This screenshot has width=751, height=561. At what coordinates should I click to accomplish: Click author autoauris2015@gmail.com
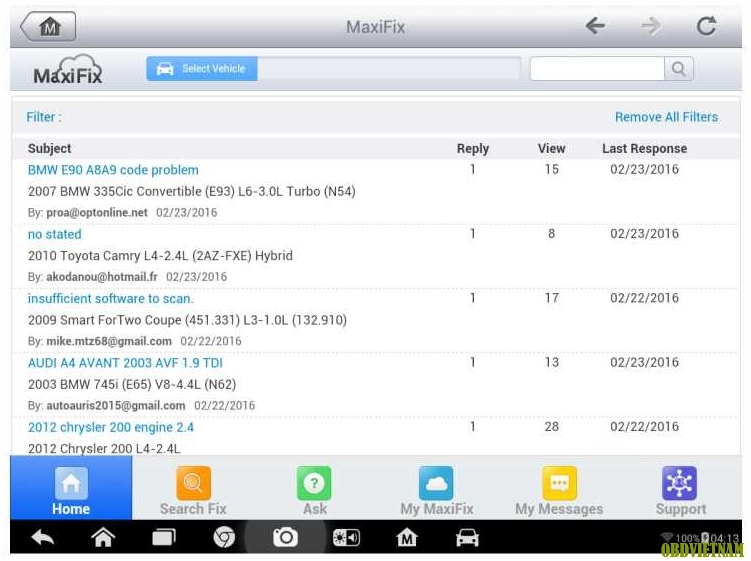click(x=115, y=405)
